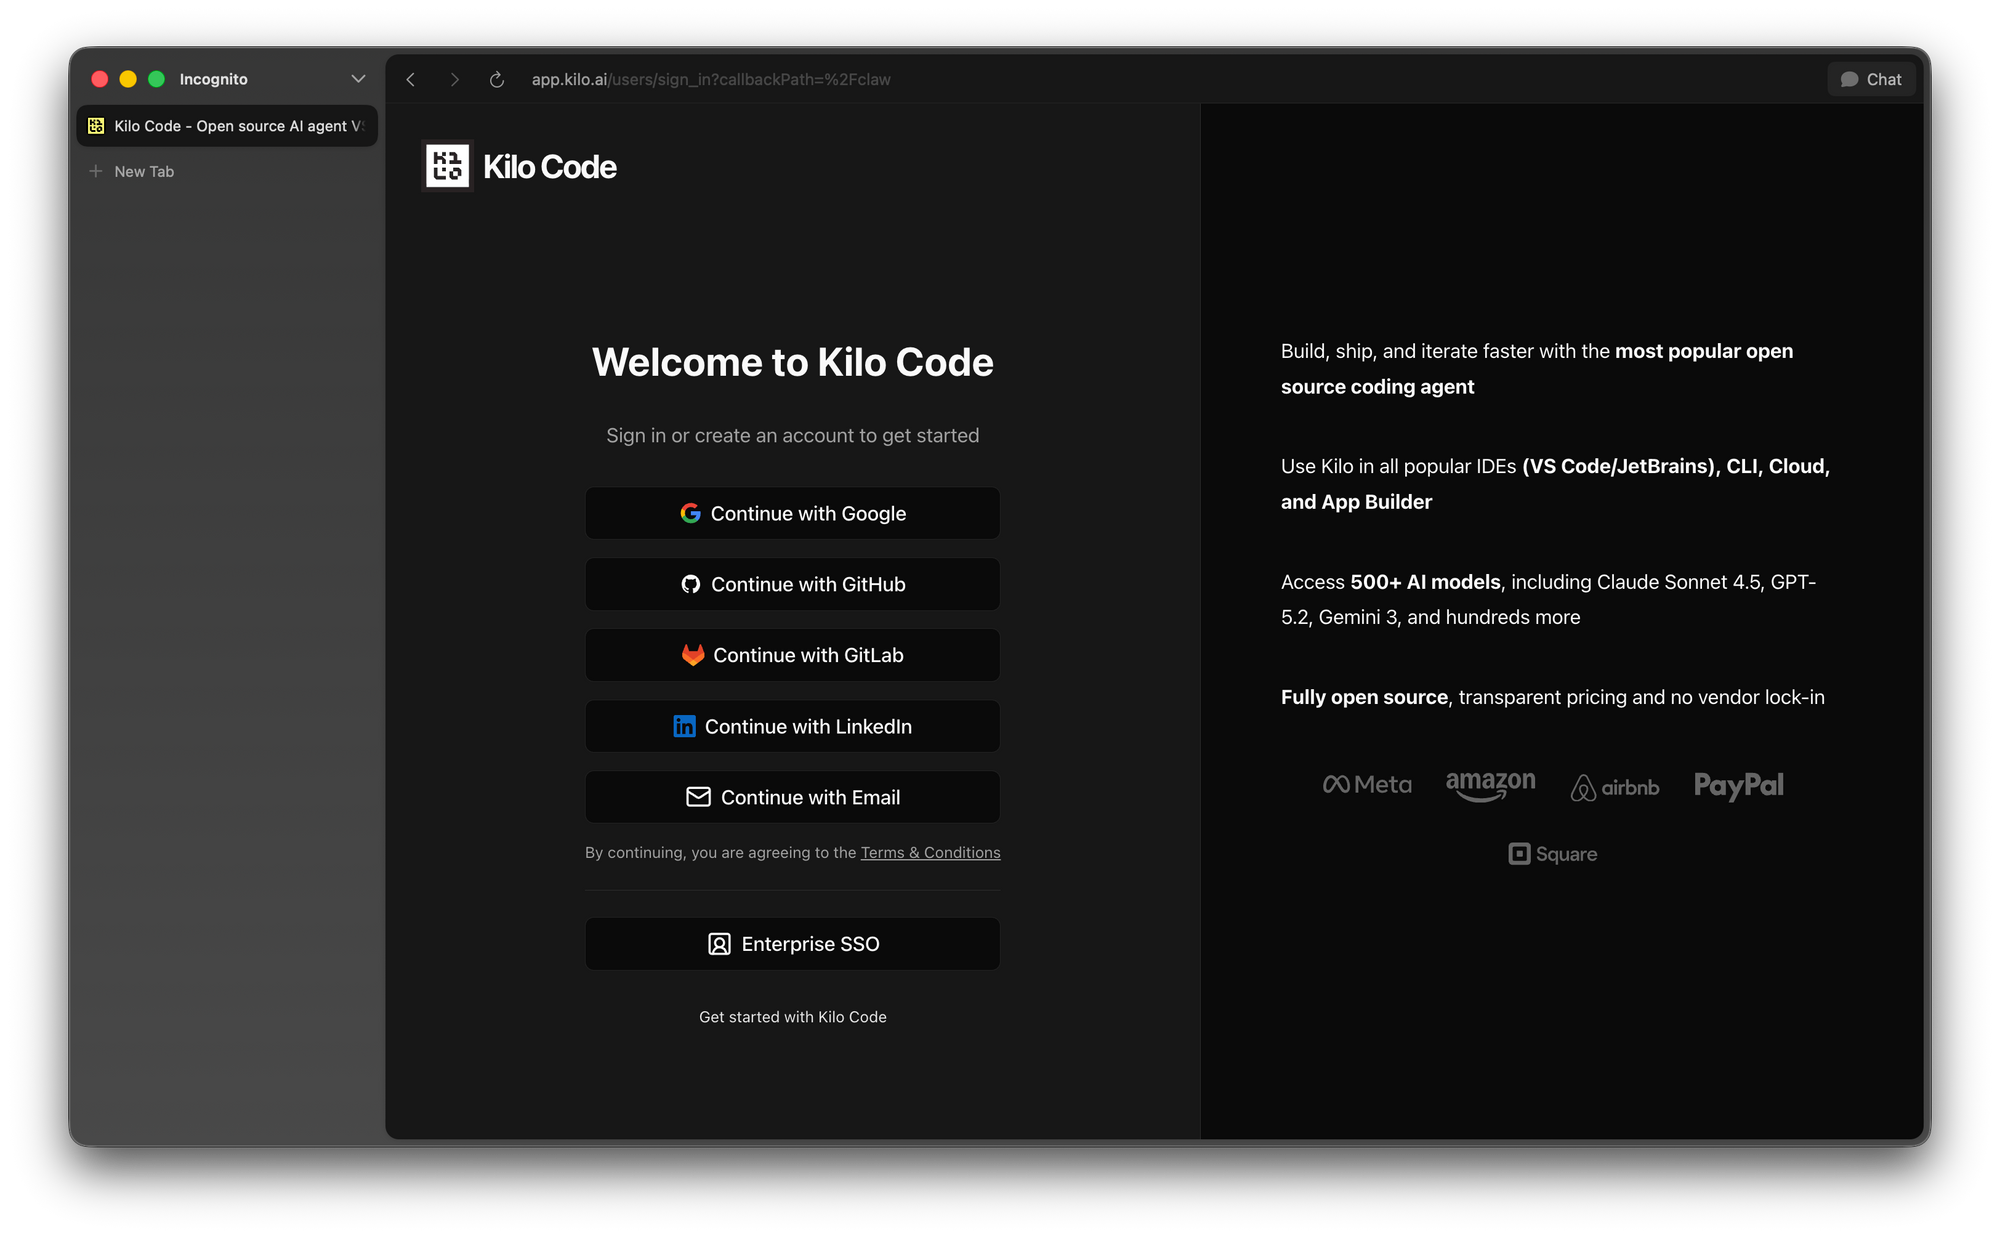Click the Kilo Code logo icon

click(x=447, y=166)
